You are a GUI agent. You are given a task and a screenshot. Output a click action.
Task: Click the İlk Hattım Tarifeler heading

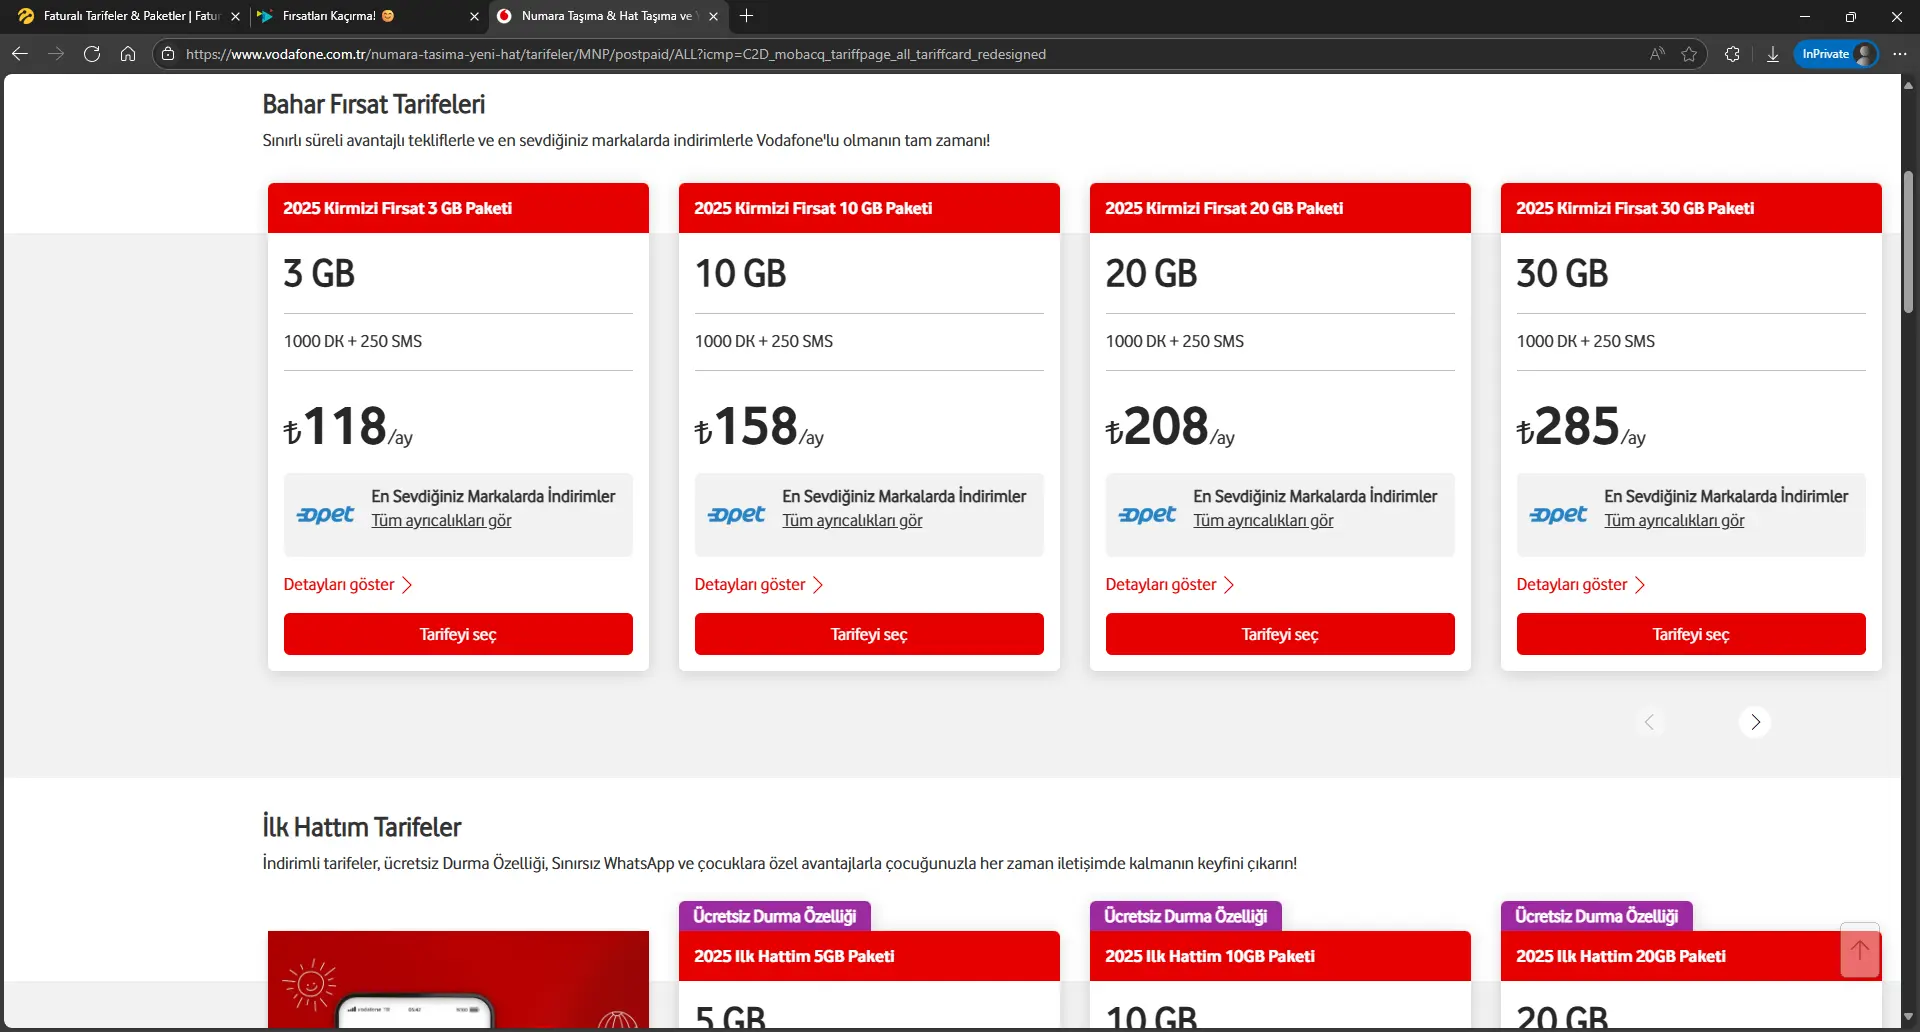coord(362,827)
